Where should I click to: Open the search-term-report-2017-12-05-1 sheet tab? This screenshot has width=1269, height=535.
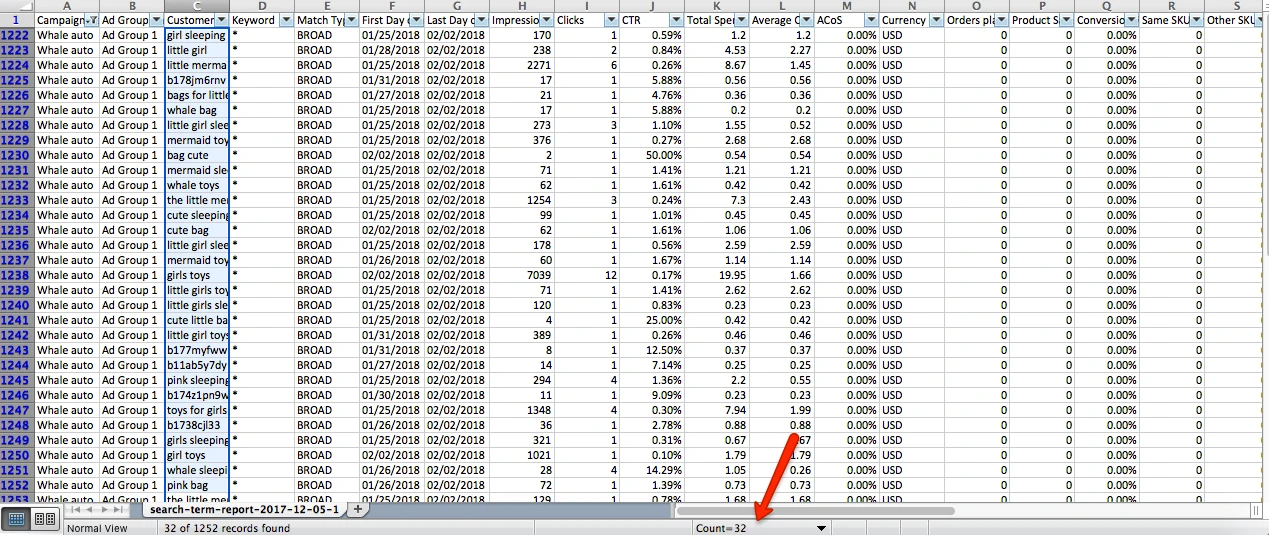click(x=243, y=510)
